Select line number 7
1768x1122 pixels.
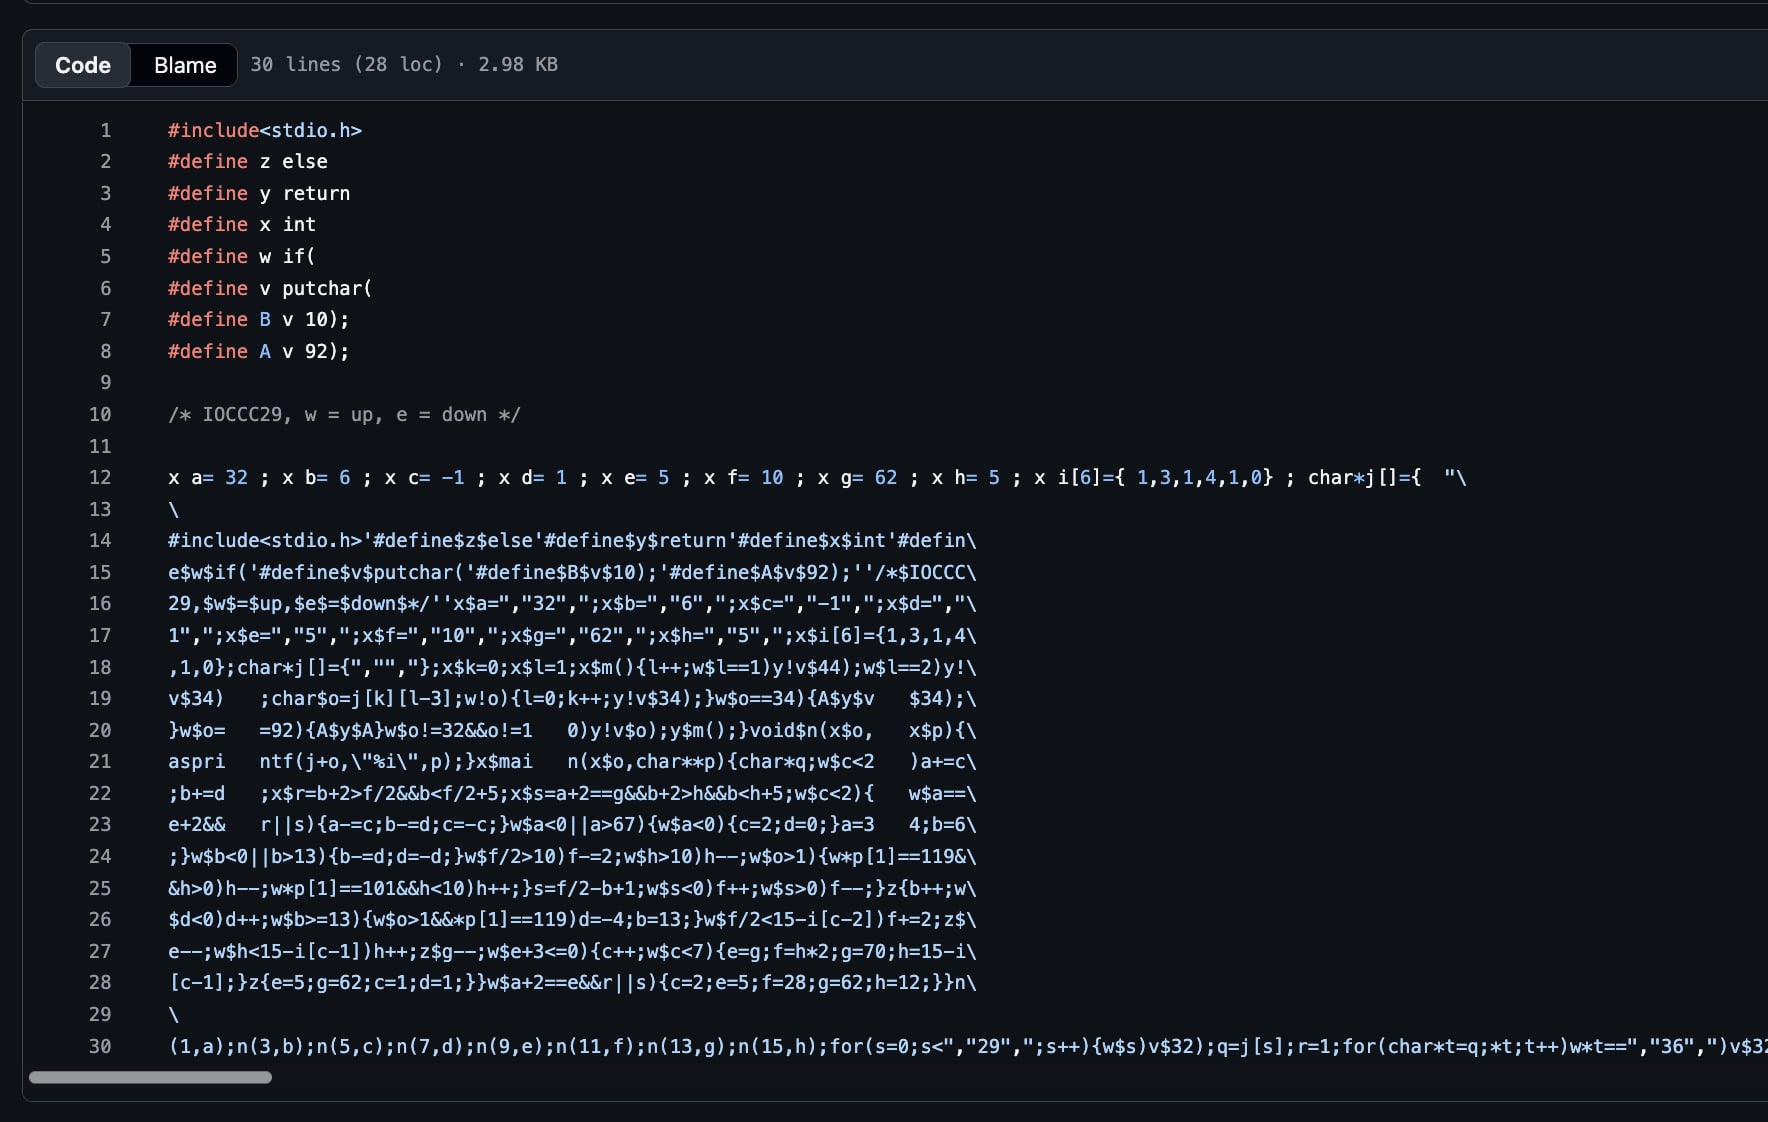[x=105, y=319]
